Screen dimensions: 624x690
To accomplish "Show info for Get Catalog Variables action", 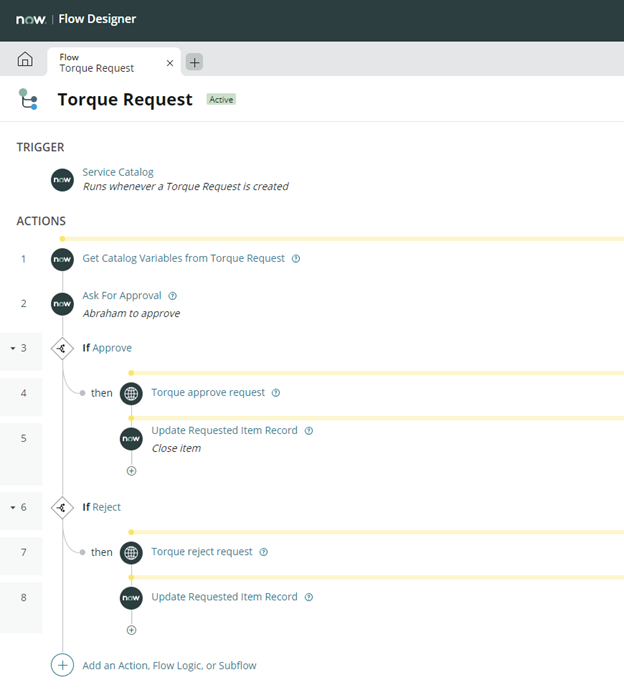I will pyautogui.click(x=296, y=259).
